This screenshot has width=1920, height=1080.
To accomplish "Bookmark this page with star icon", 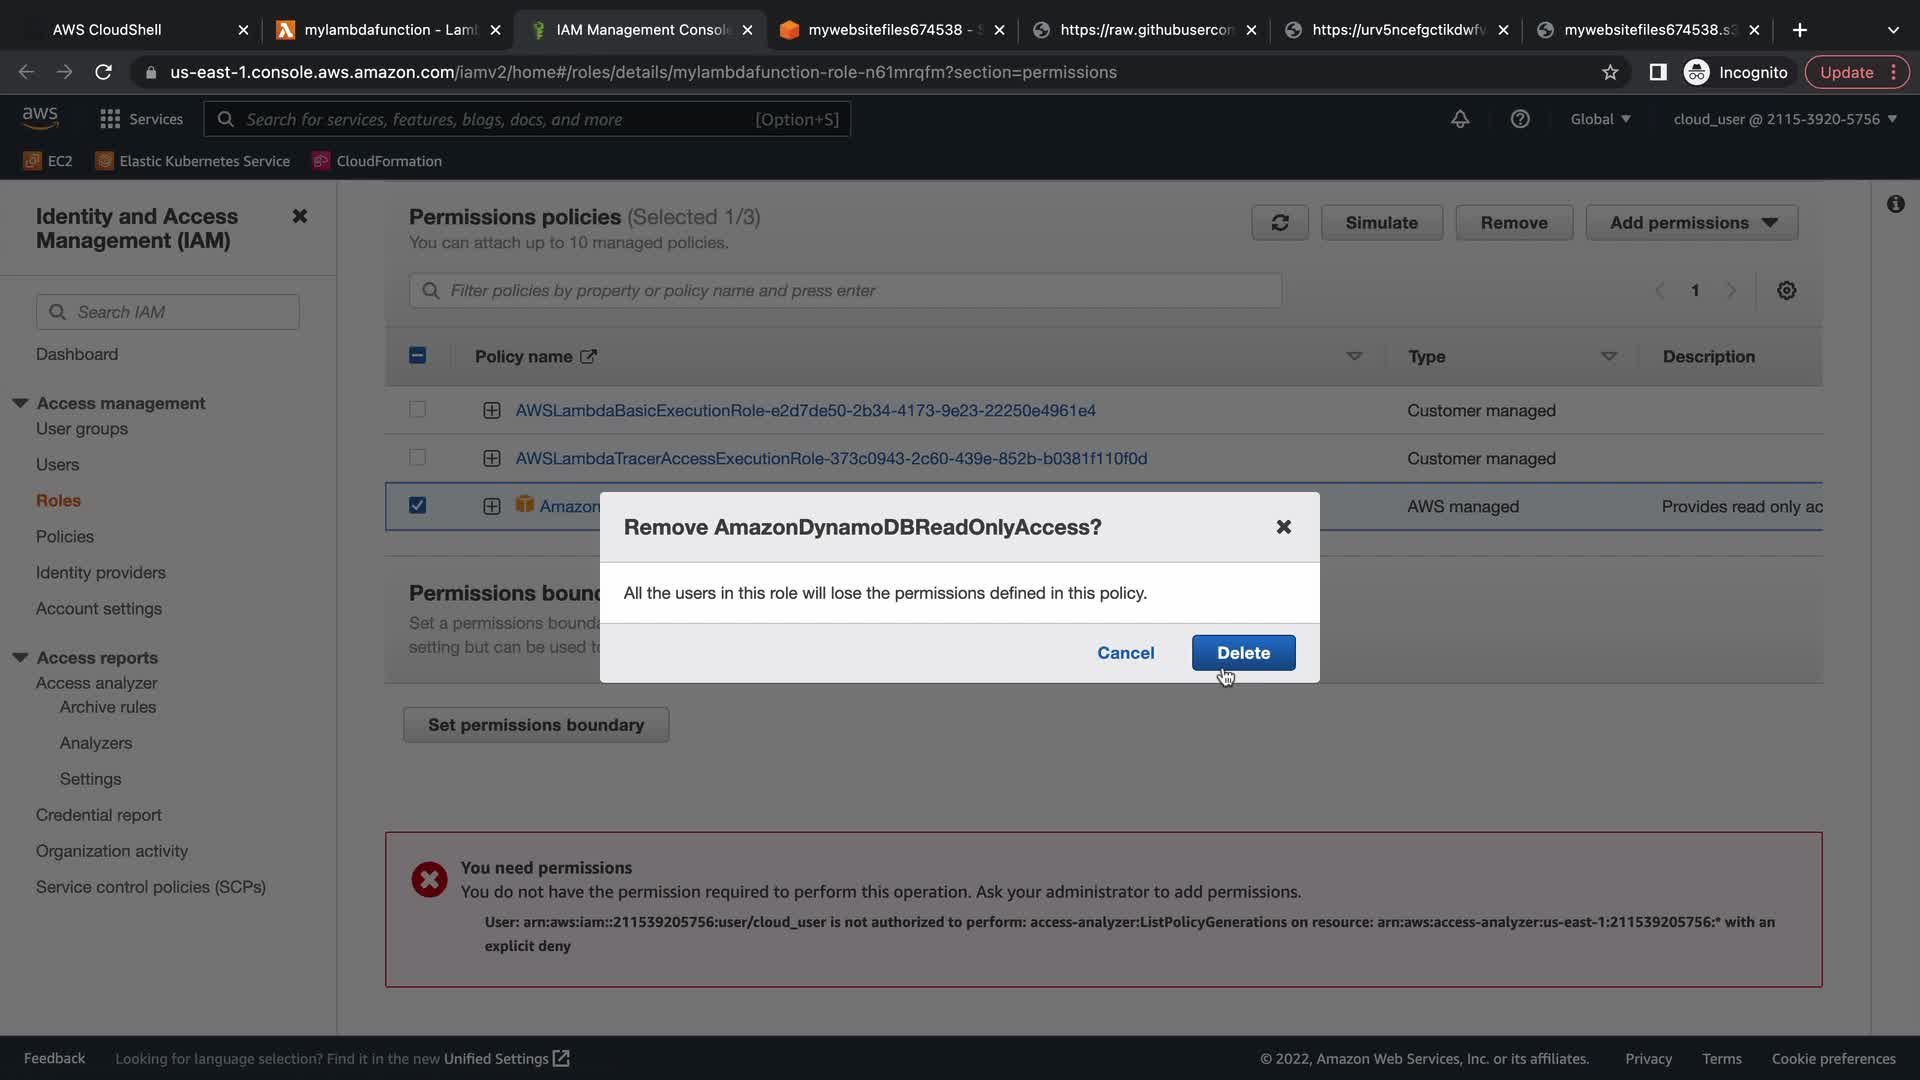I will point(1610,72).
